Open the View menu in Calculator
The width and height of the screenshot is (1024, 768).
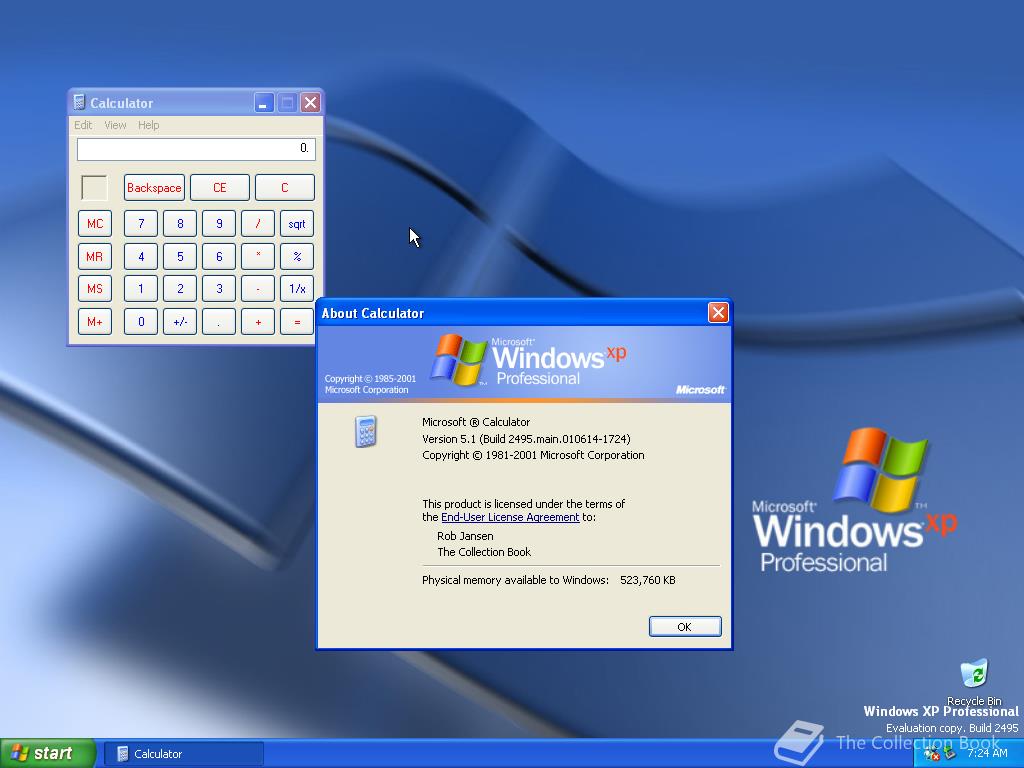pyautogui.click(x=115, y=125)
